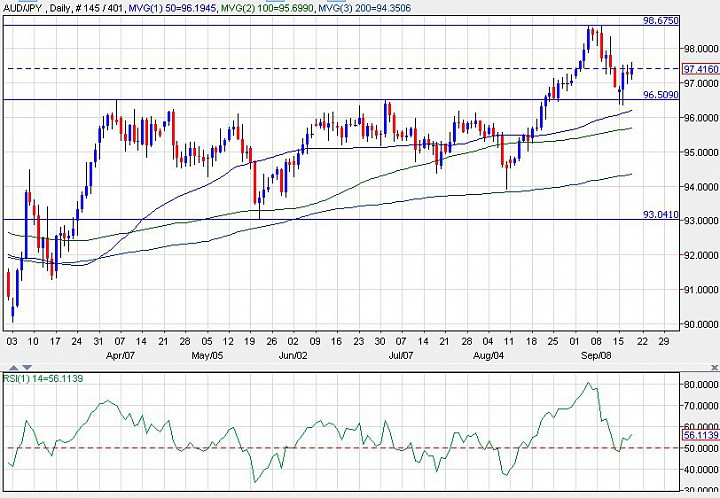This screenshot has height=498, width=720.
Task: Click the May/05 date axis label
Action: click(207, 355)
